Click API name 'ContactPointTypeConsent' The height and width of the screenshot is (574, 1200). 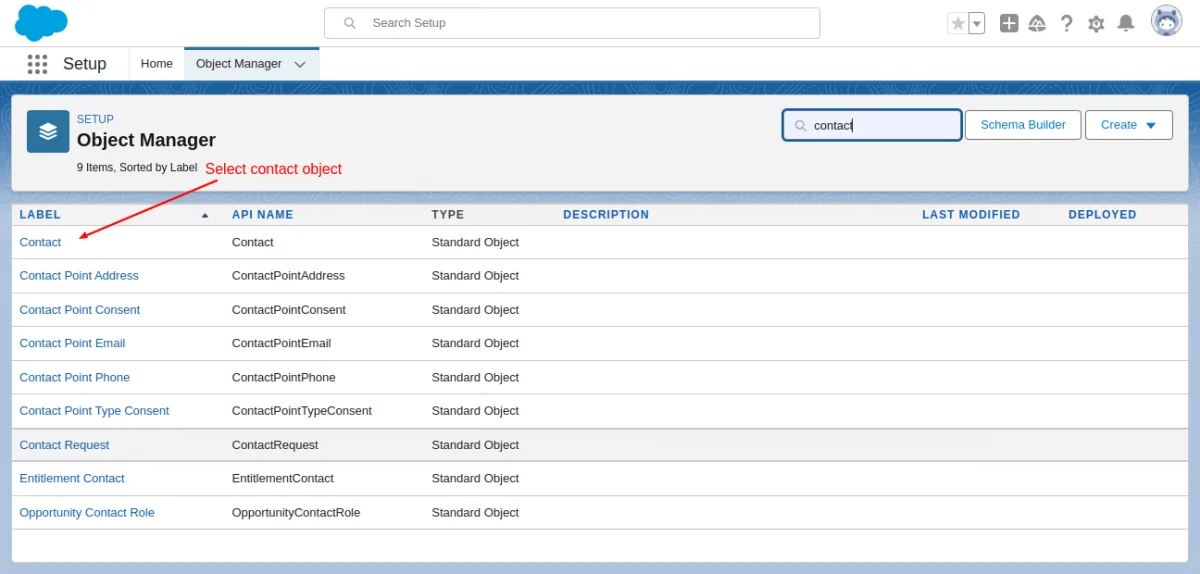[x=302, y=410]
